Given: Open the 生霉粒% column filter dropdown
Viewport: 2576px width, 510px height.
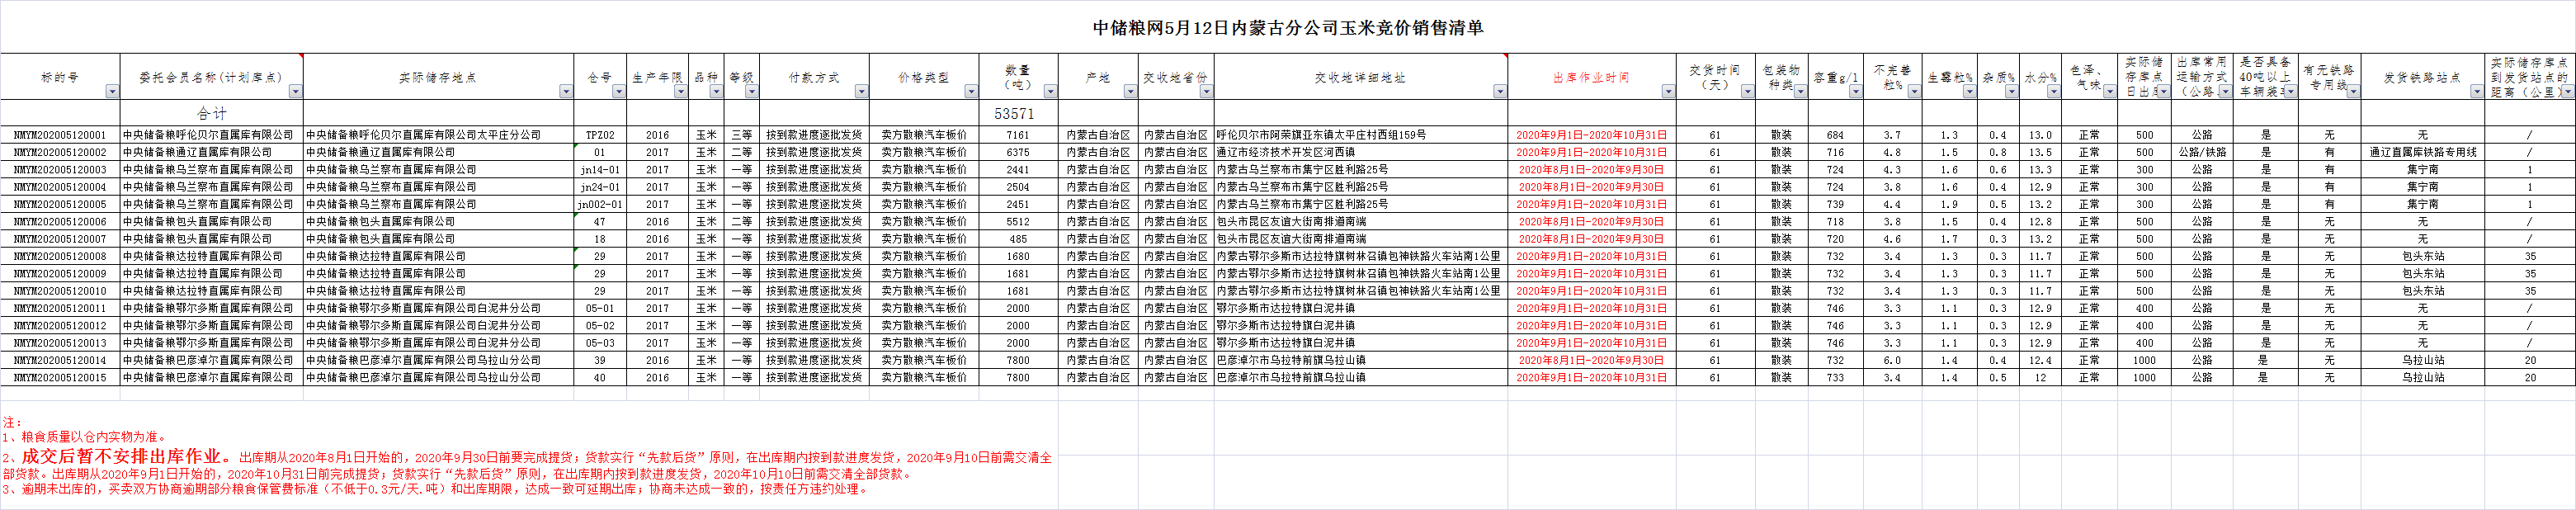Looking at the screenshot, I should tap(1969, 92).
